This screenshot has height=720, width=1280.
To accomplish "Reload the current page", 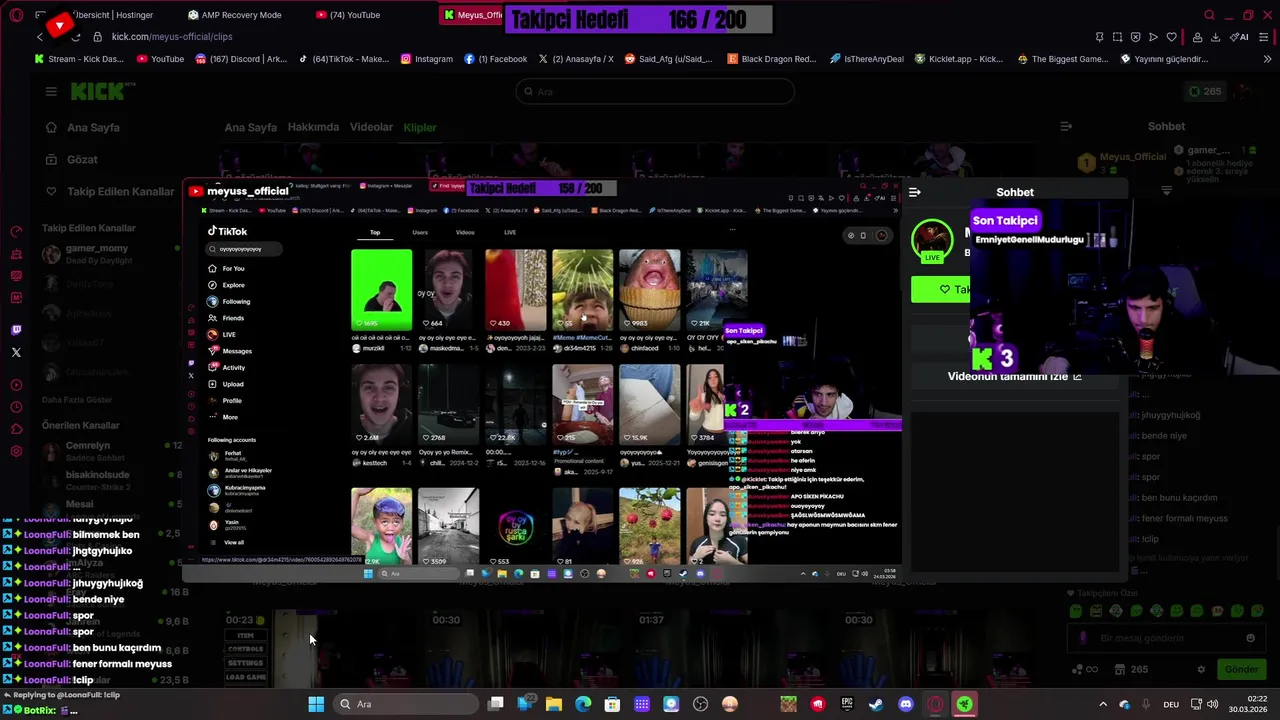I will pyautogui.click(x=75, y=37).
